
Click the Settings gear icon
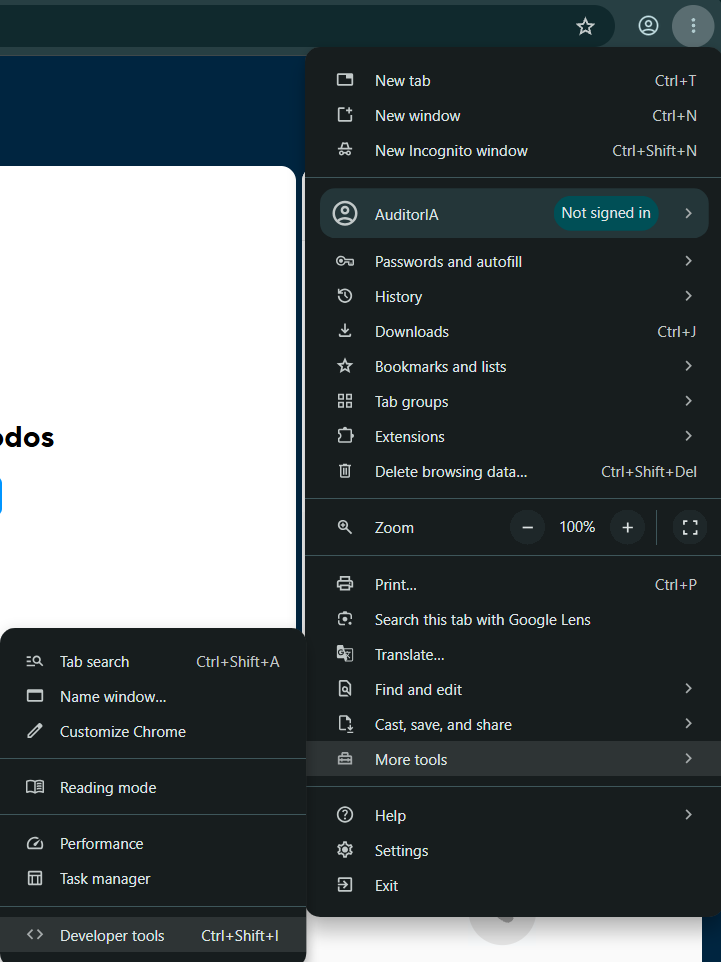(345, 850)
